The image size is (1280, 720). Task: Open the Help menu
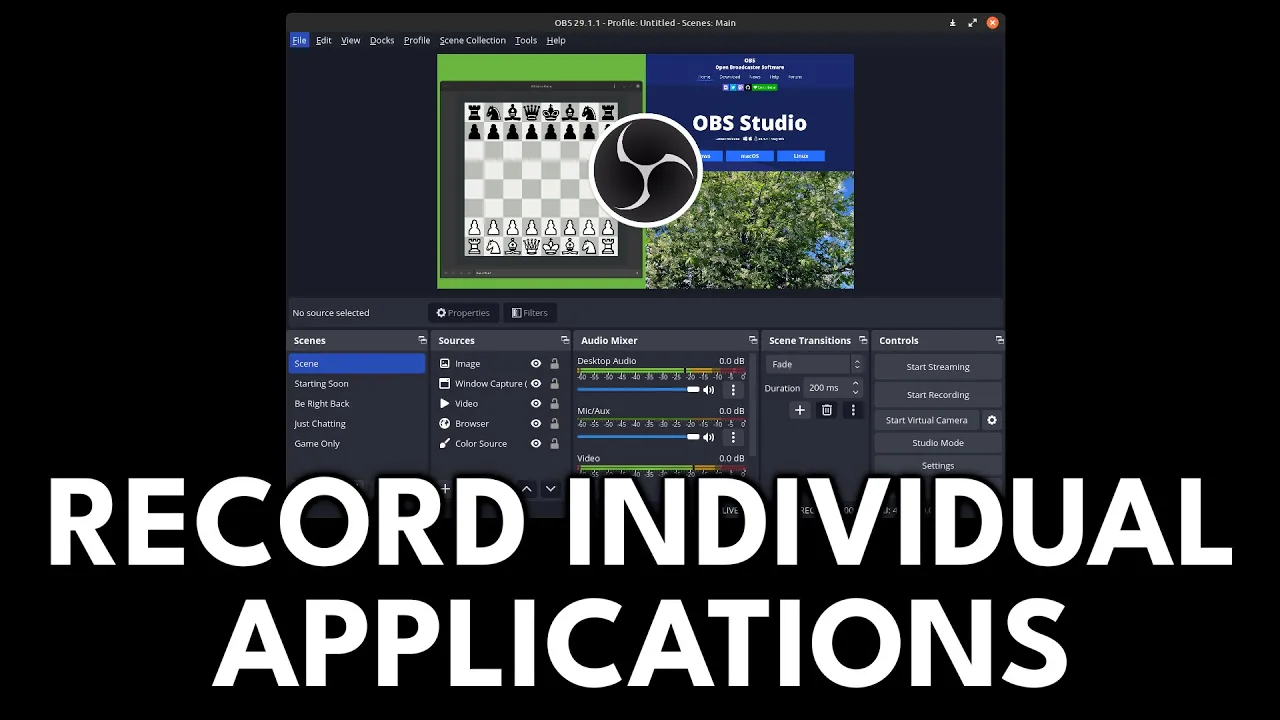pyautogui.click(x=556, y=41)
